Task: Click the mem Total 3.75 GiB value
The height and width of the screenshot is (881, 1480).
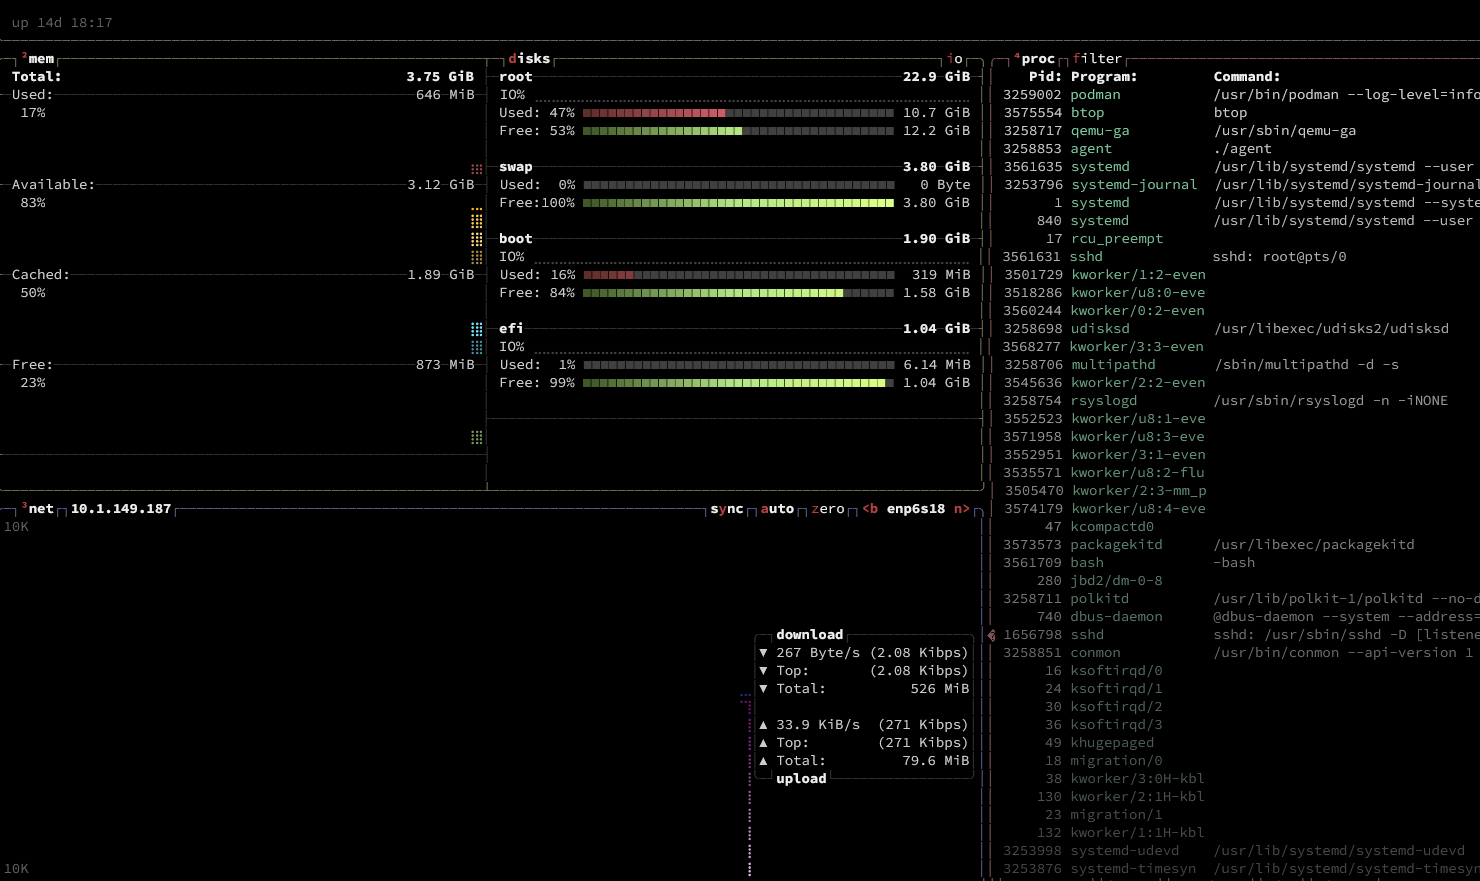Action: coord(440,77)
